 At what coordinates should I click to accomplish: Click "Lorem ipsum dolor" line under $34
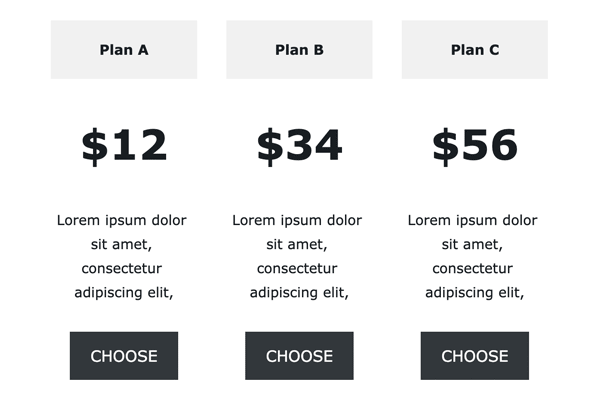point(297,220)
